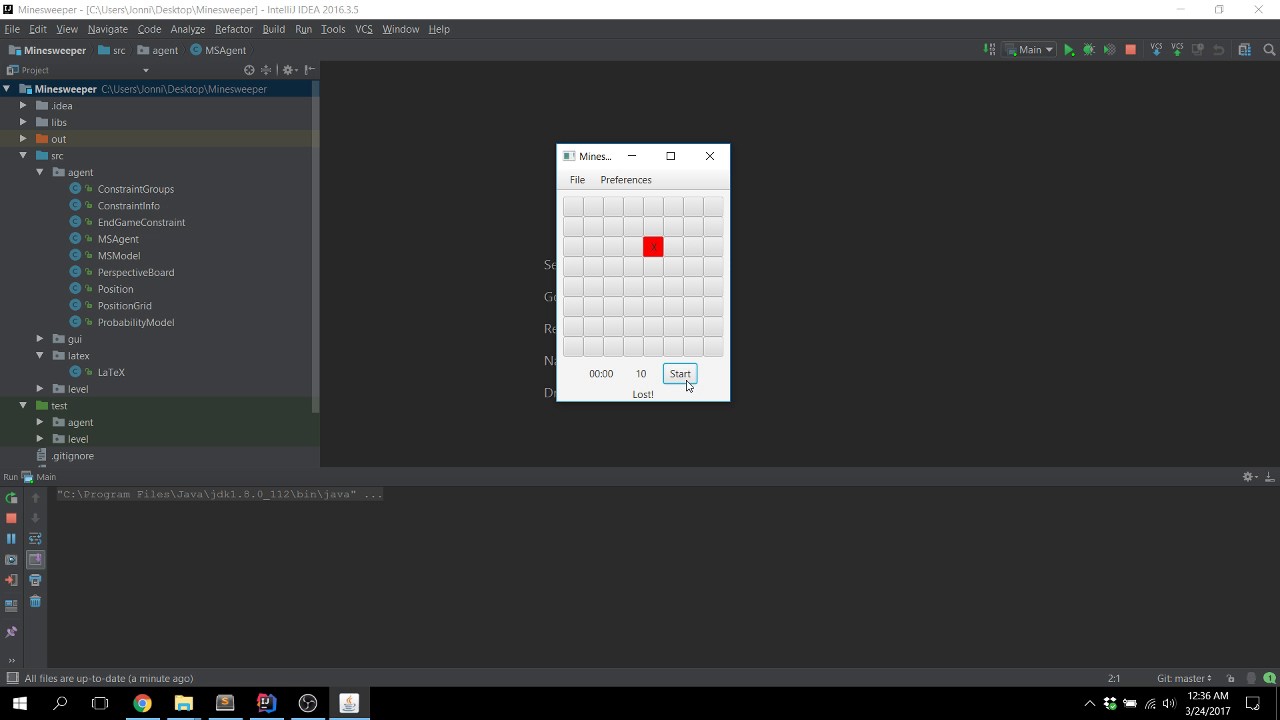
Task: Open MSModel class in project tree
Action: [119, 255]
